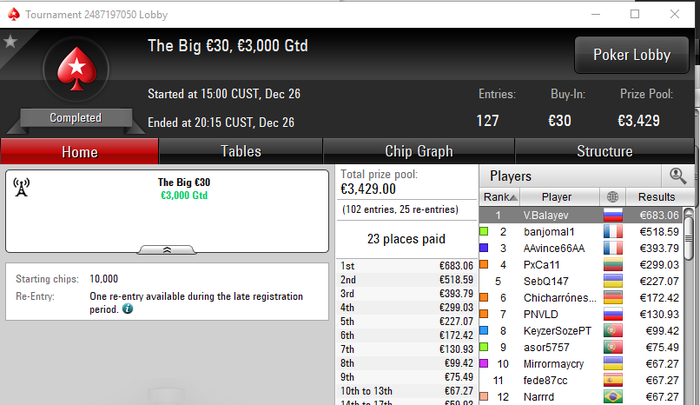Viewport: 700px width, 405px height.
Task: Click purple color label beside Mirrormaycry
Action: coord(483,363)
